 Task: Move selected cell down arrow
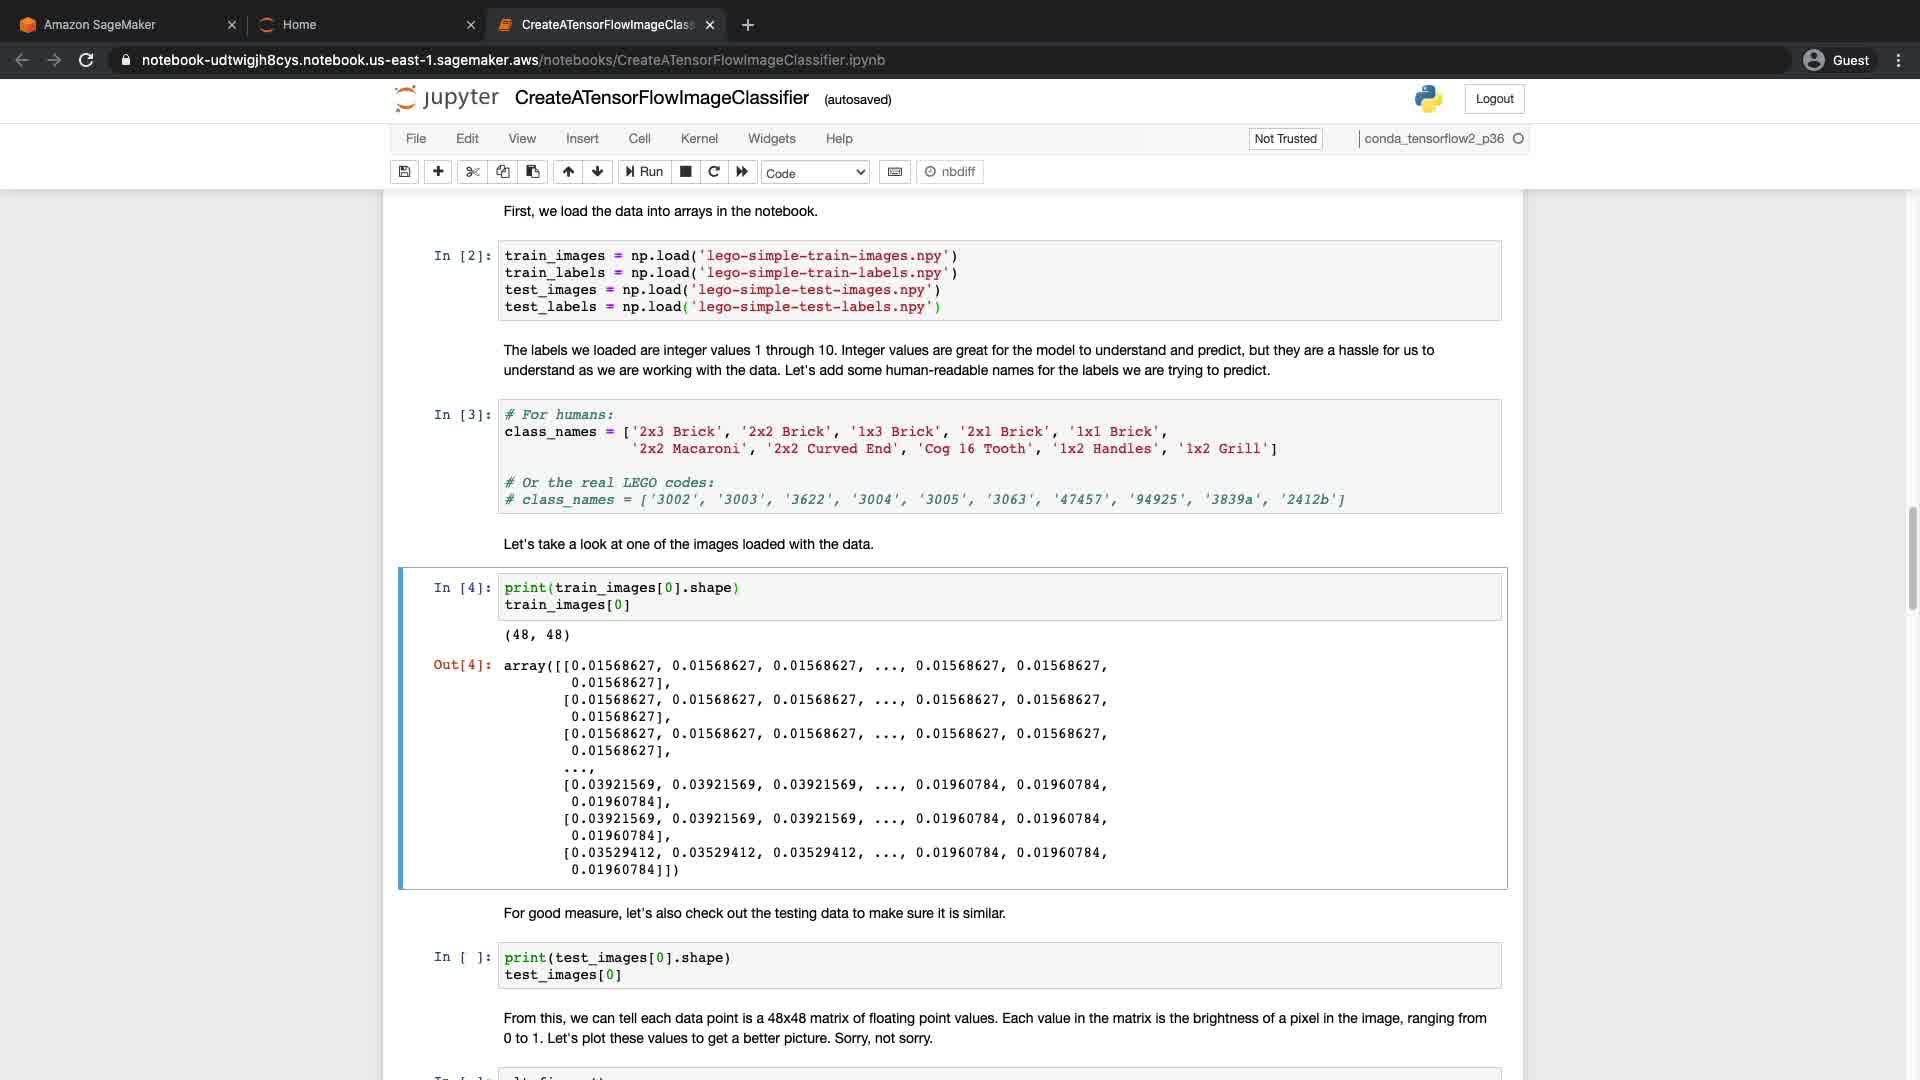coord(598,172)
